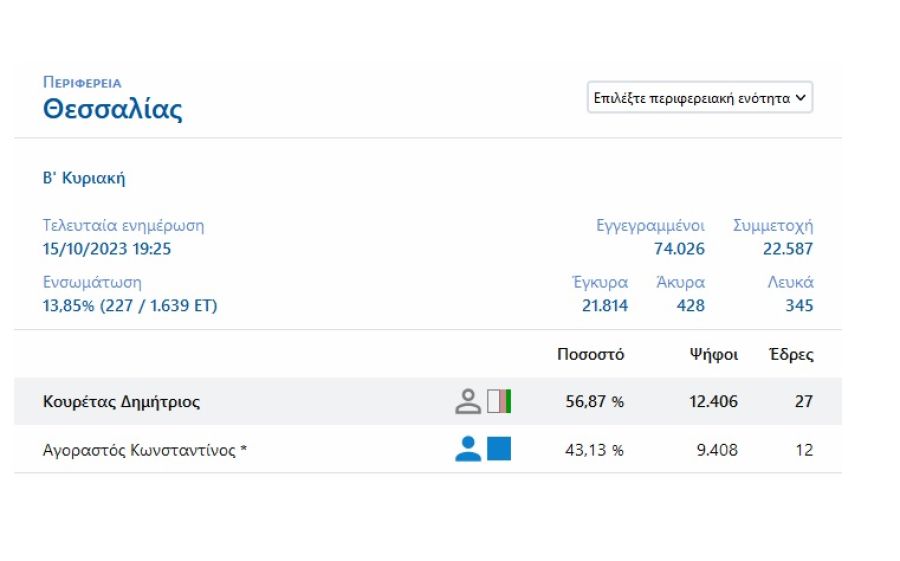Screen dimensions: 900x561
Task: Click the blue person icon for Αγοραστός
Action: click(x=468, y=449)
